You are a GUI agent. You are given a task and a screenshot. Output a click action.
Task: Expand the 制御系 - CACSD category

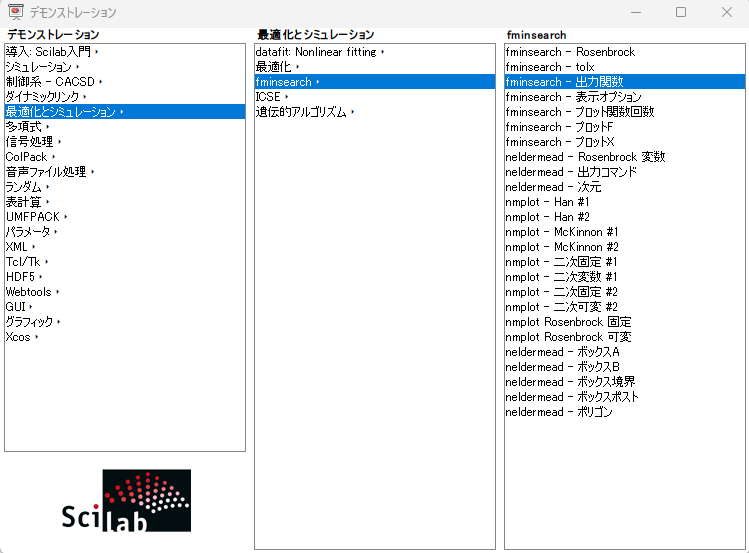click(x=52, y=82)
